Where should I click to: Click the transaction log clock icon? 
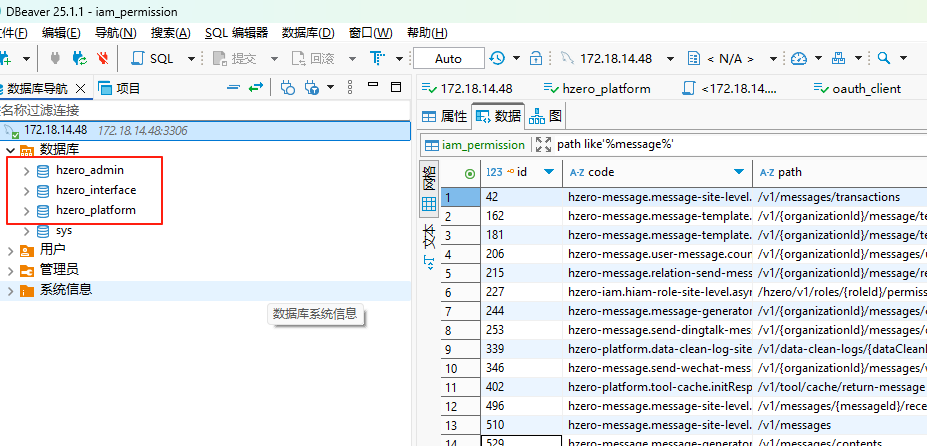tap(498, 58)
